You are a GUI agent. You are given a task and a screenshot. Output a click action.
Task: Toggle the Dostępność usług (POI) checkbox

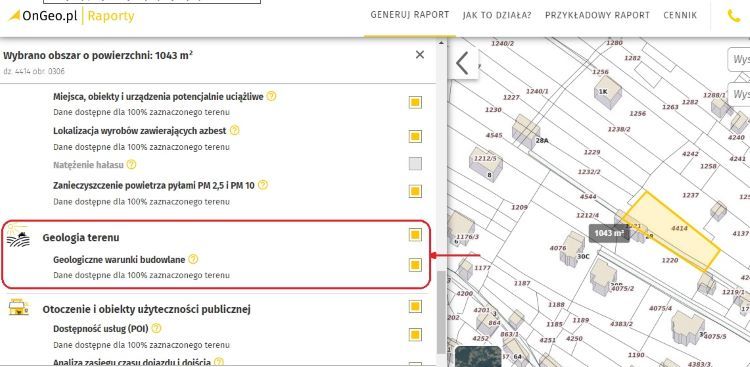[415, 335]
